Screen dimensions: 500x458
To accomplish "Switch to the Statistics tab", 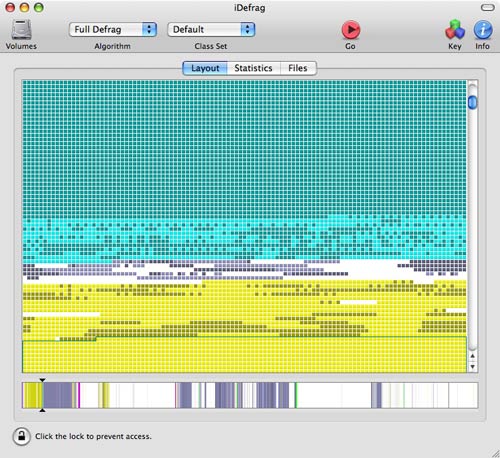I will pos(253,68).
